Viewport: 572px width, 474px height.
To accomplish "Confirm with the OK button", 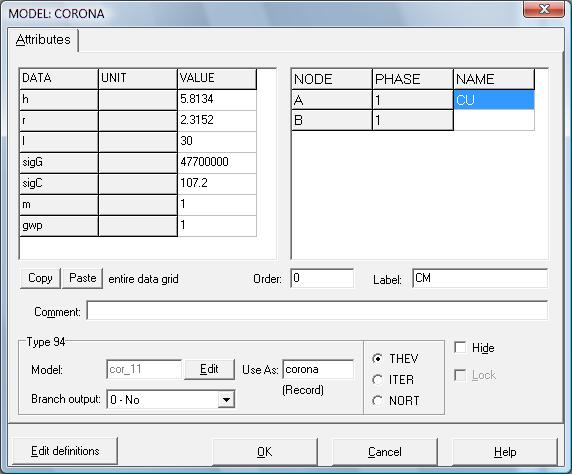I will coord(264,452).
